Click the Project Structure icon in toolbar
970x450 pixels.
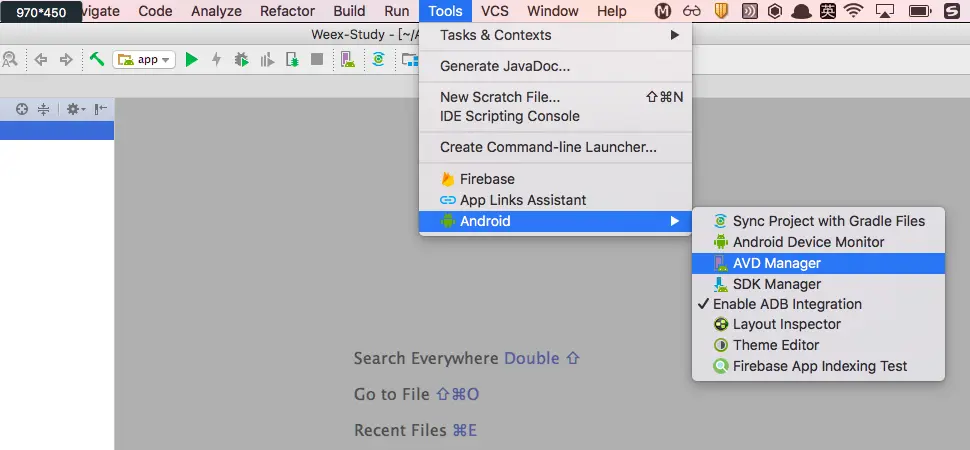coord(410,59)
